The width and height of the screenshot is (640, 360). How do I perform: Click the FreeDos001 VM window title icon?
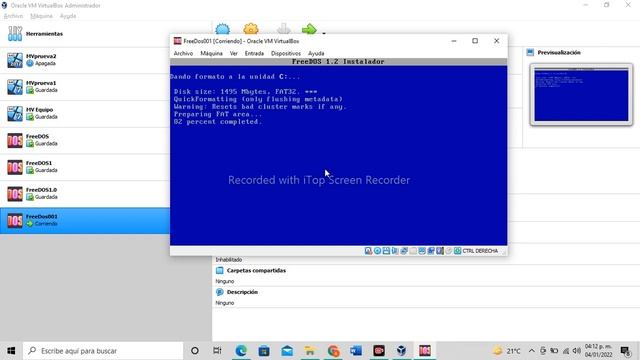click(x=178, y=41)
